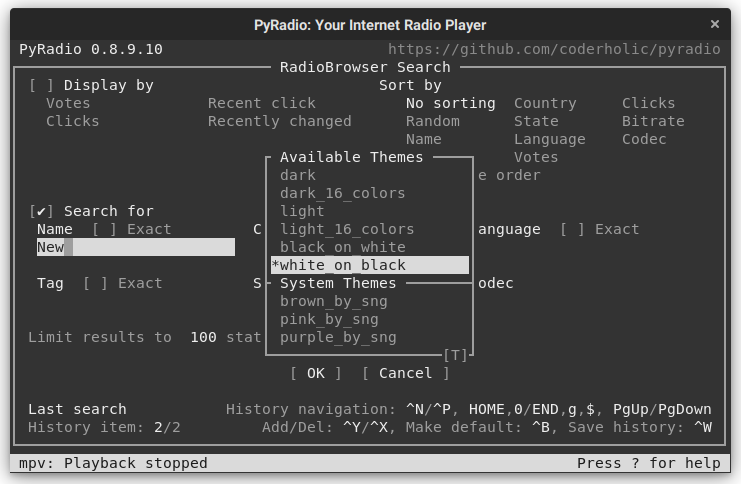
Task: Pick the black_on_white theme
Action: pos(343,247)
